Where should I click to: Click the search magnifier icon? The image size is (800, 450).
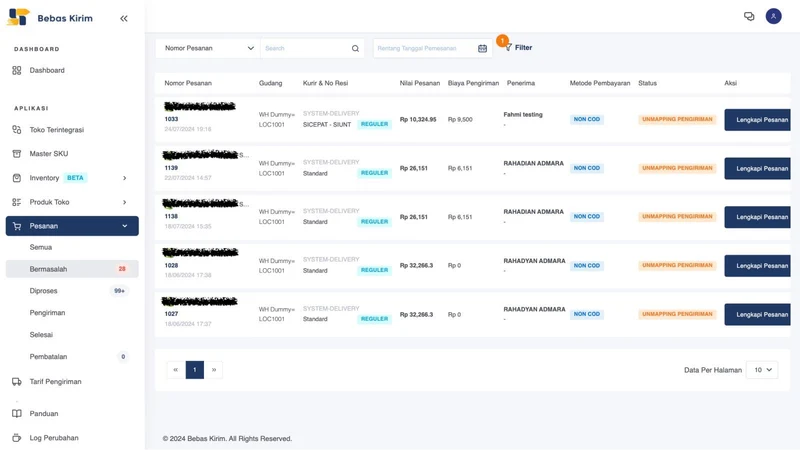point(355,48)
